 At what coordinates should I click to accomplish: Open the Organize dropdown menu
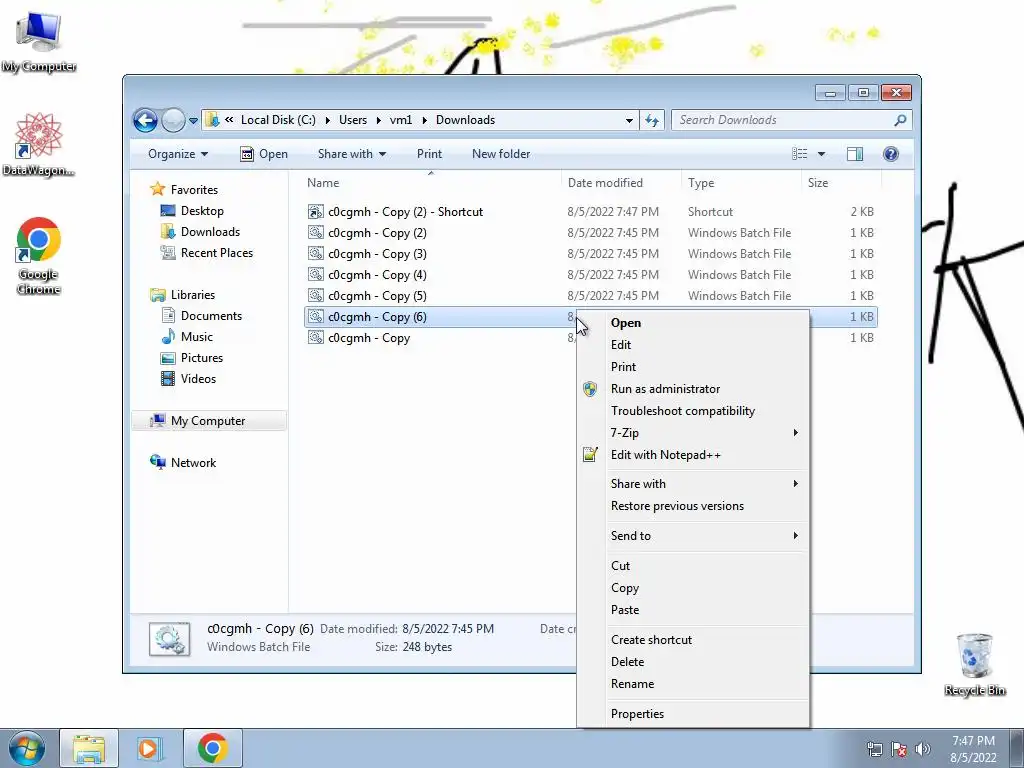pos(178,154)
